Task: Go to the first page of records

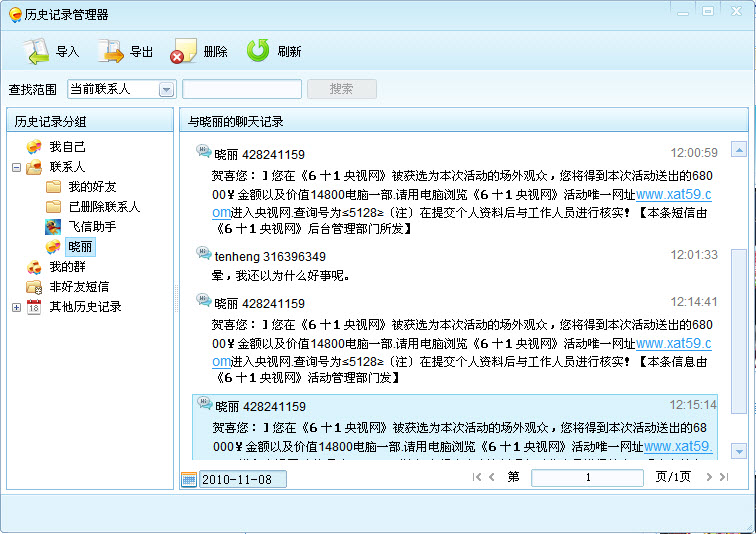Action: pyautogui.click(x=477, y=478)
